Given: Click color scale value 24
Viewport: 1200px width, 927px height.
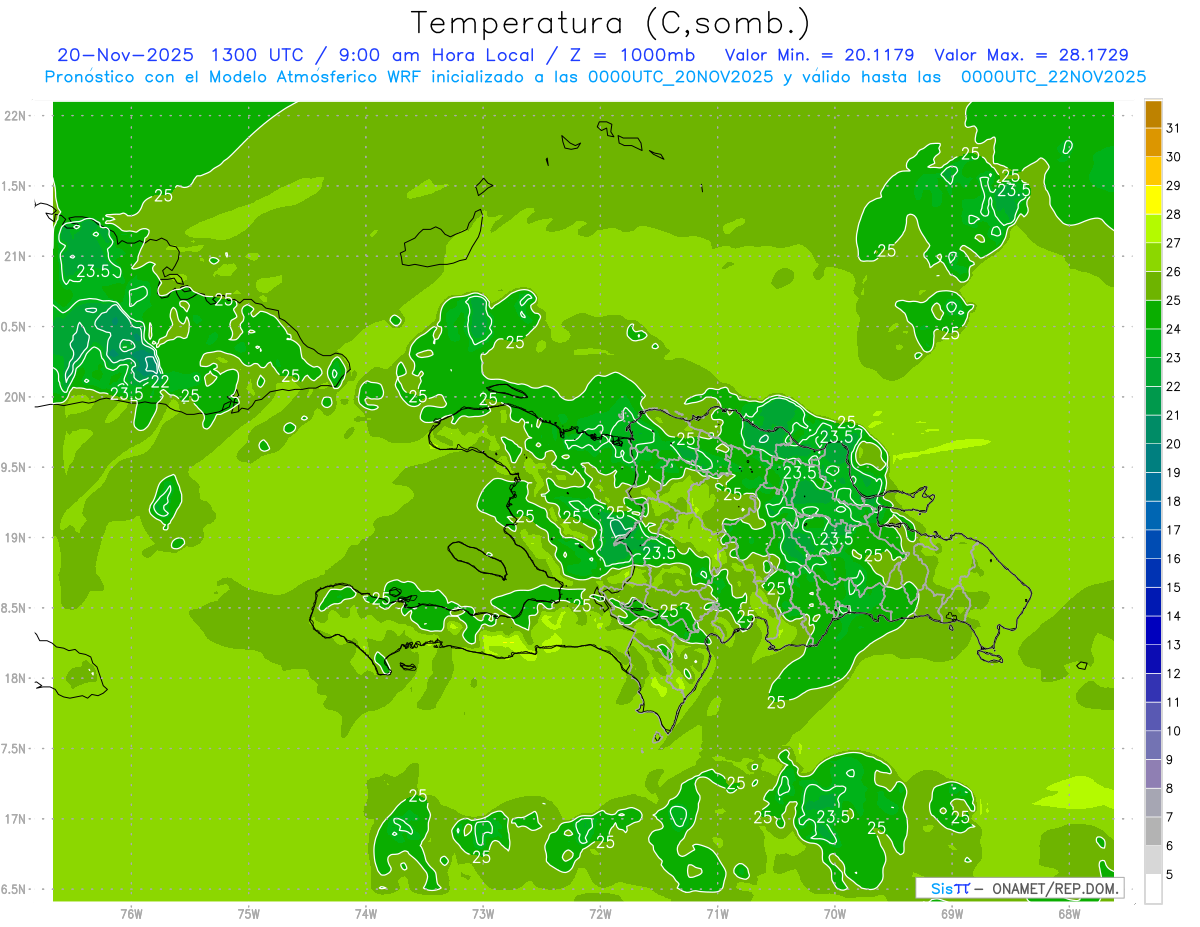Looking at the screenshot, I should pos(1173,329).
